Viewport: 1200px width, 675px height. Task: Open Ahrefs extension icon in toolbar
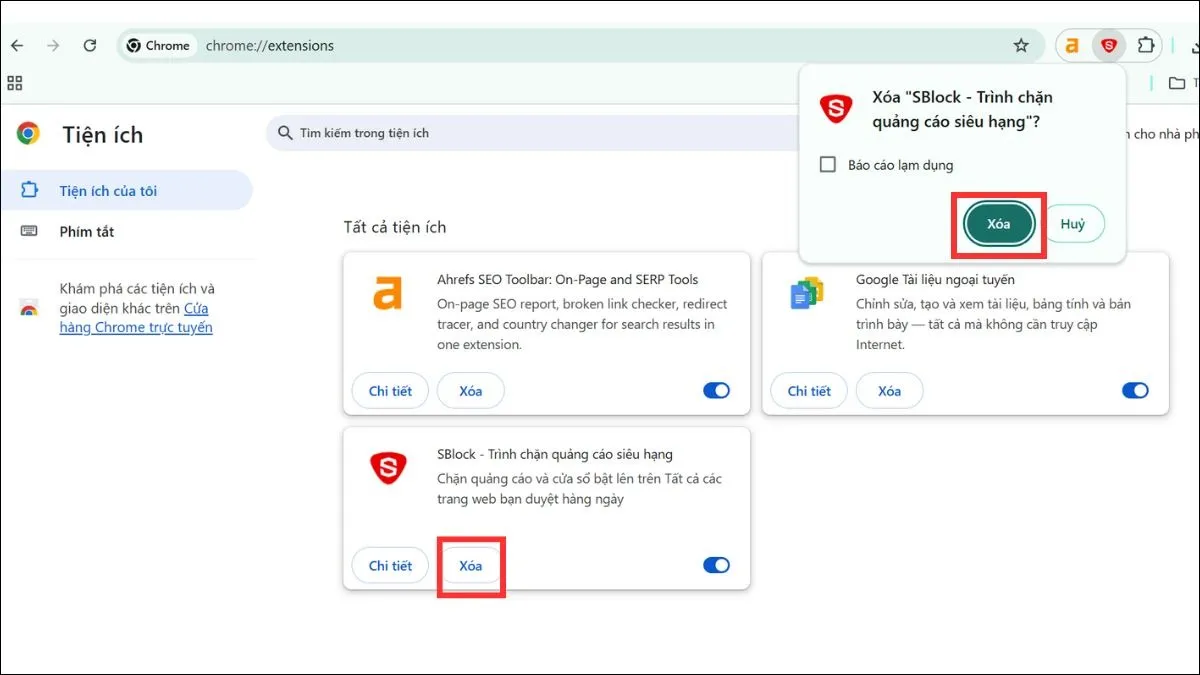pyautogui.click(x=1072, y=46)
